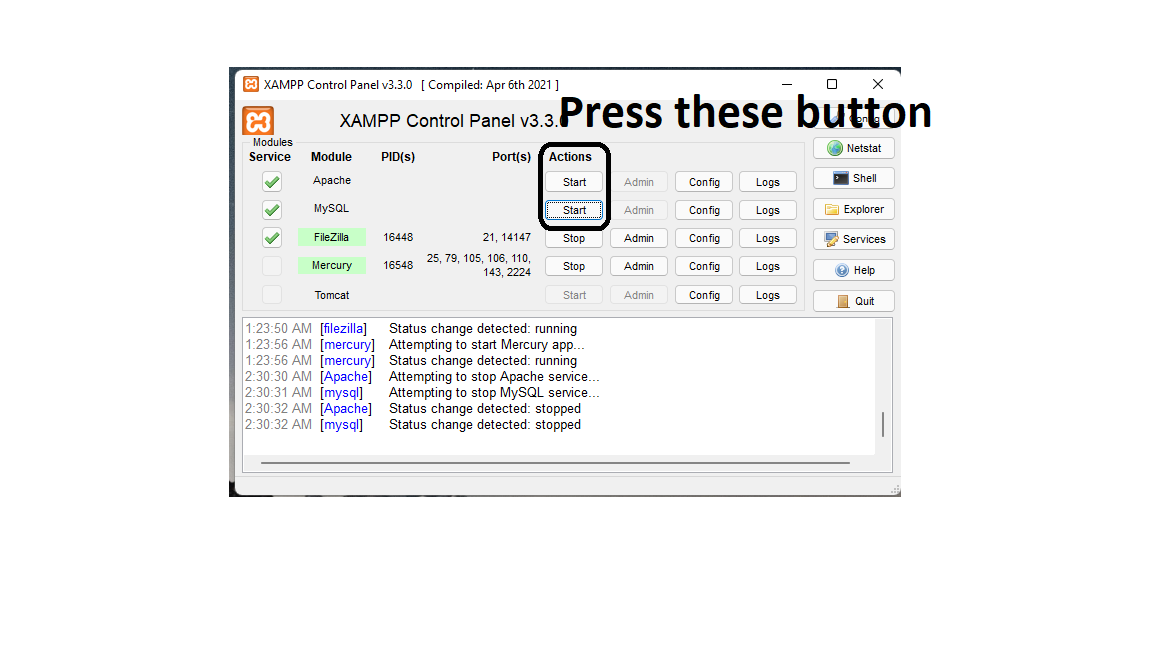Open Config for Tomcat
The width and height of the screenshot is (1152, 648).
(704, 295)
